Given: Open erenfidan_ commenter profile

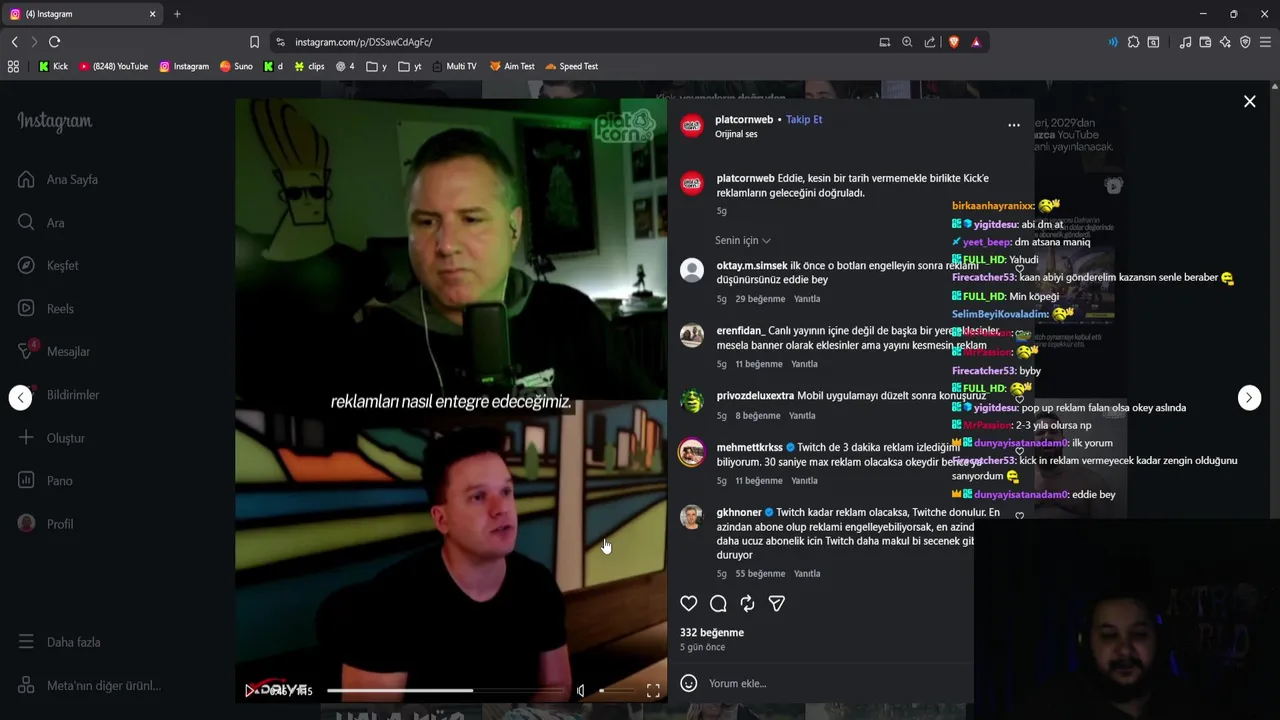Looking at the screenshot, I should tap(740, 330).
